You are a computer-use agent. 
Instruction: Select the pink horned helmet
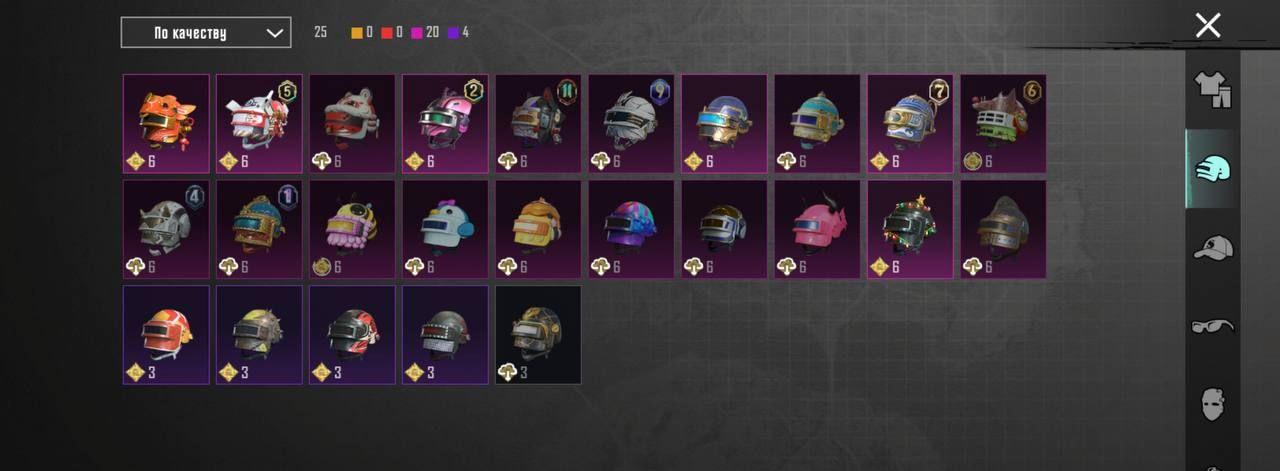pos(817,229)
